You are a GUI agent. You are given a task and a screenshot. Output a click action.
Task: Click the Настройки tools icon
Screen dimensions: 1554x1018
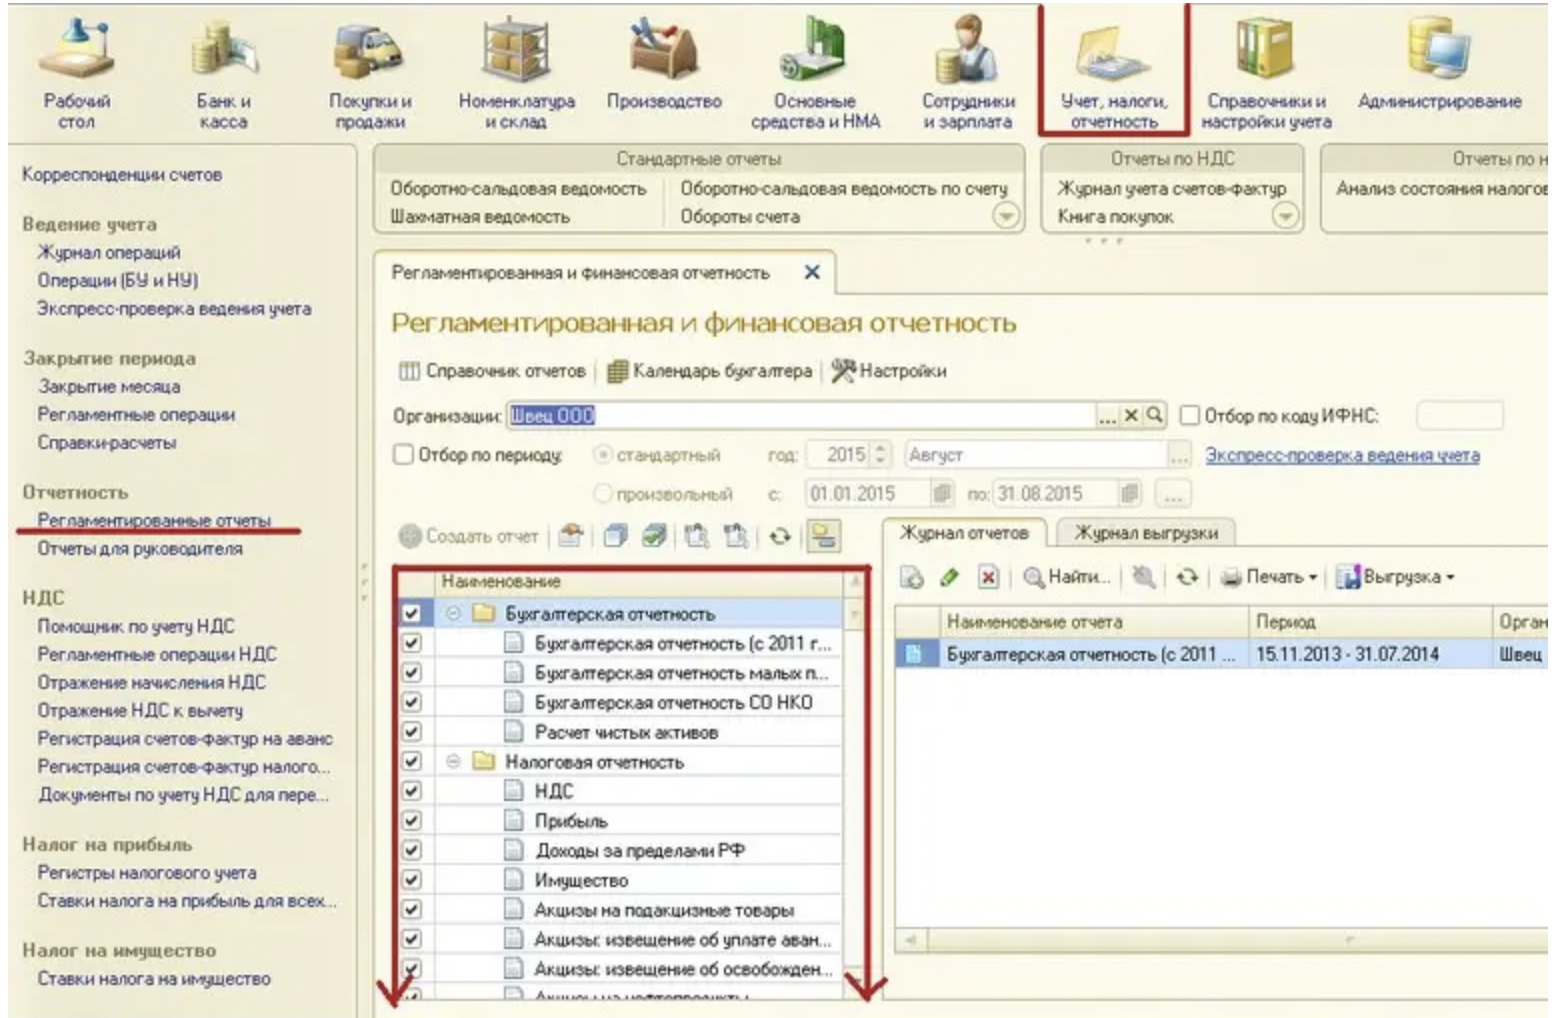point(843,371)
